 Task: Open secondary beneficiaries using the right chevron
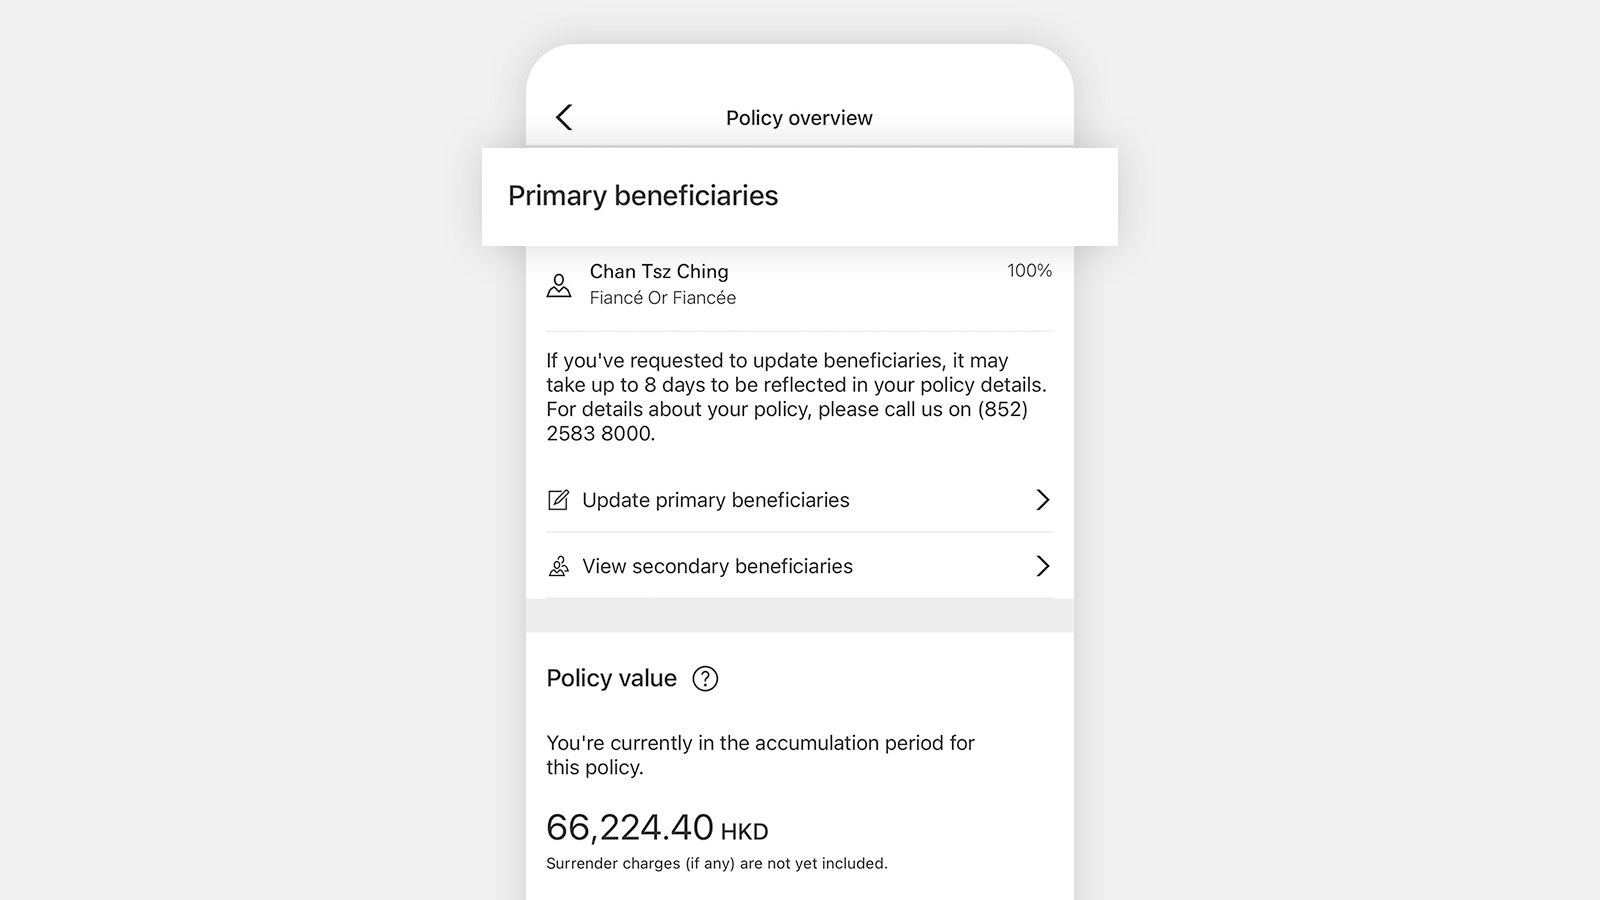[1042, 566]
